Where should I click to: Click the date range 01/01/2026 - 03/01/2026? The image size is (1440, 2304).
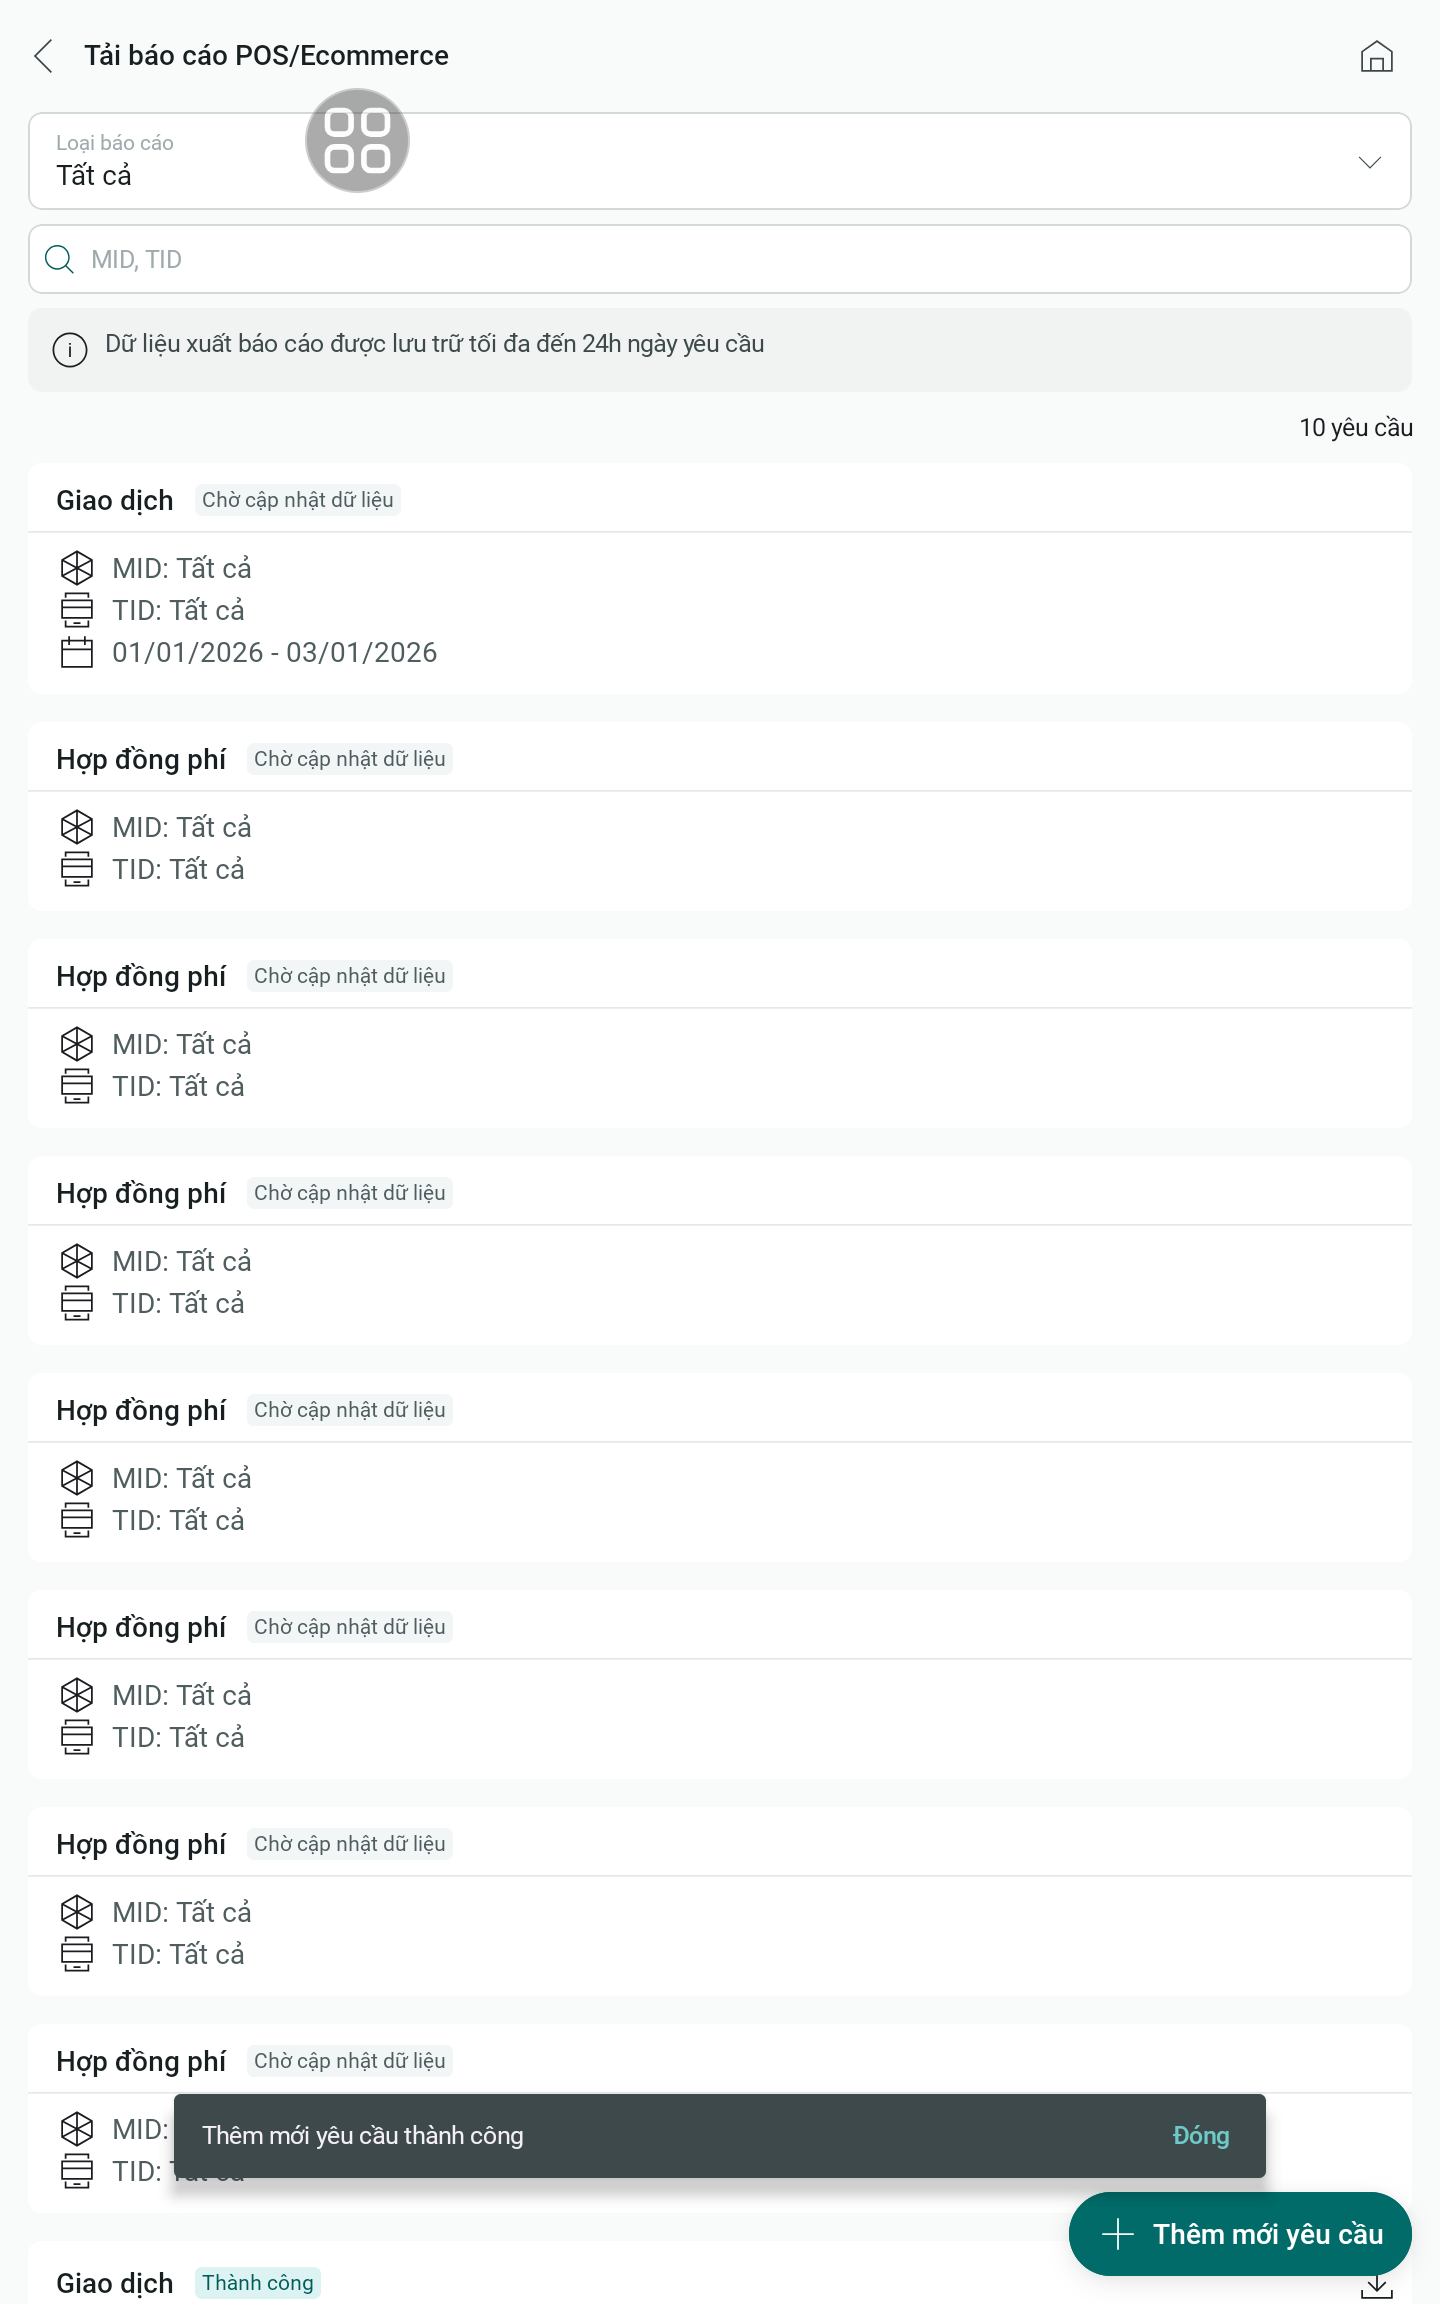click(275, 653)
